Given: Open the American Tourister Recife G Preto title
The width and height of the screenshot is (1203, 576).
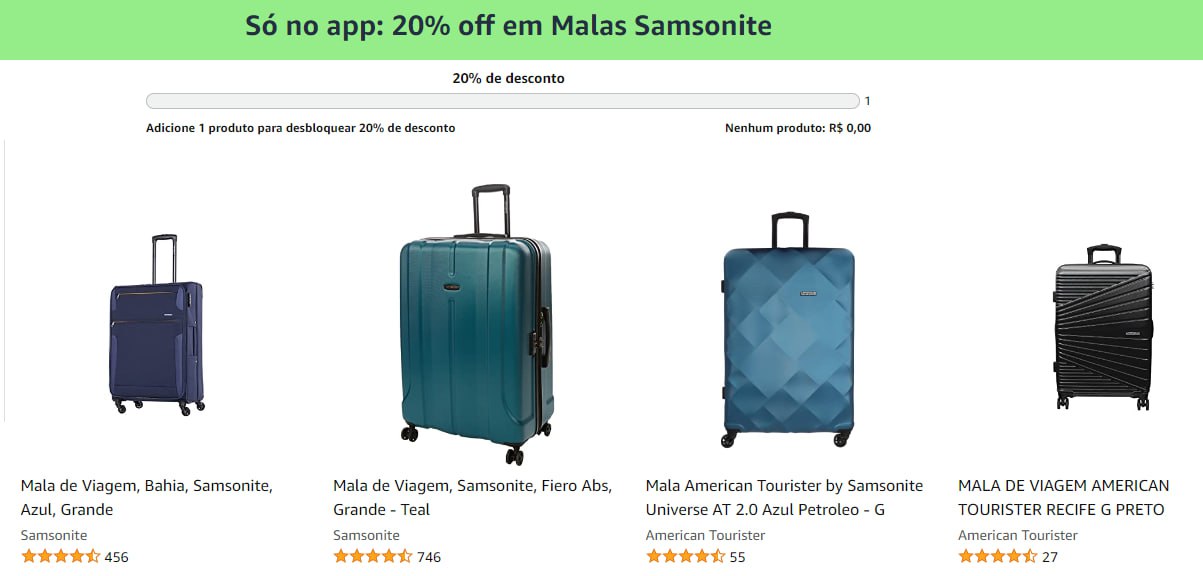Looking at the screenshot, I should click(1064, 497).
